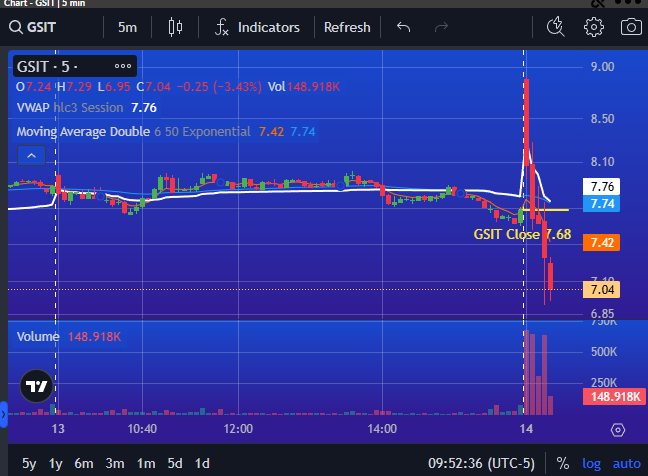Open the time axis settings icon
Viewport: 648px width, 476px height.
618,430
